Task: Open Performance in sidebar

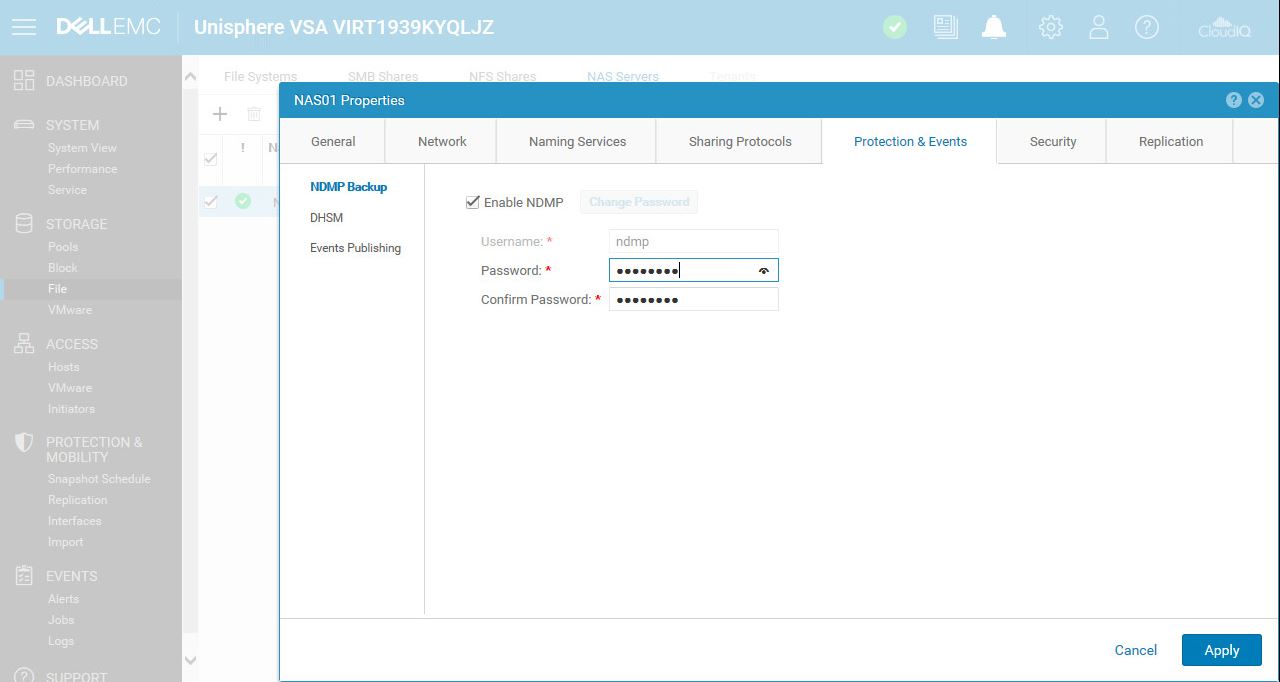Action: click(x=82, y=169)
